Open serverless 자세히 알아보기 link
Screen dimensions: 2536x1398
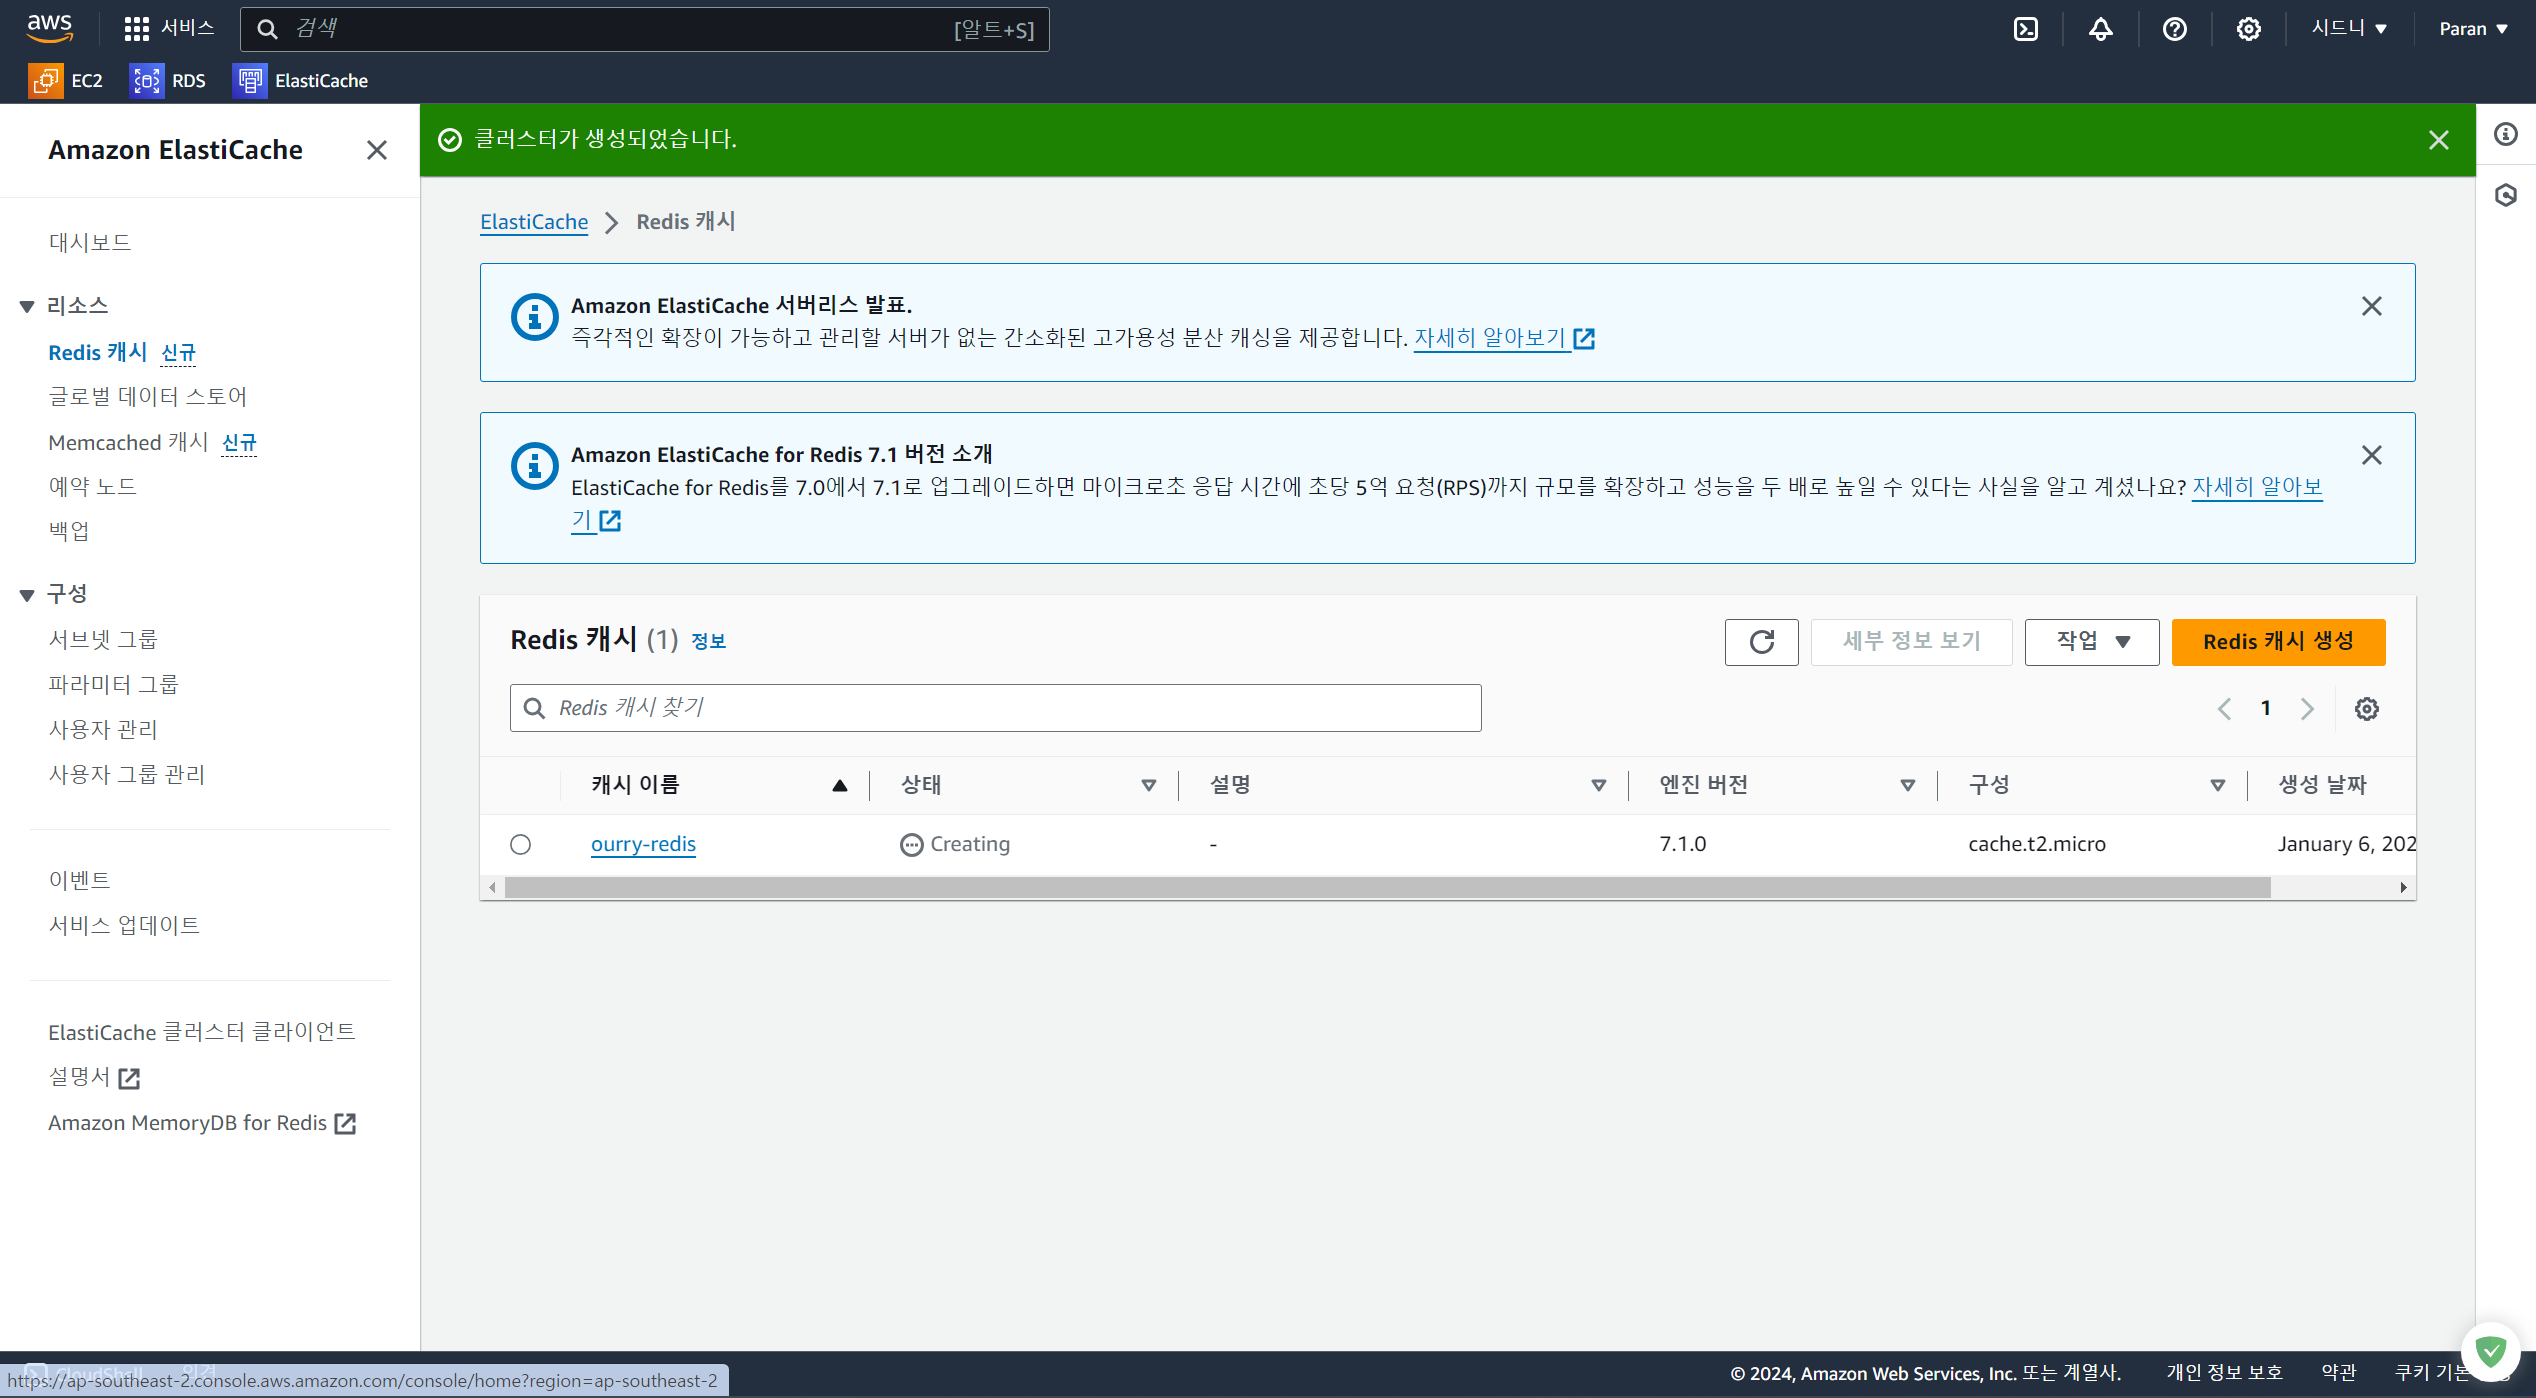1503,339
